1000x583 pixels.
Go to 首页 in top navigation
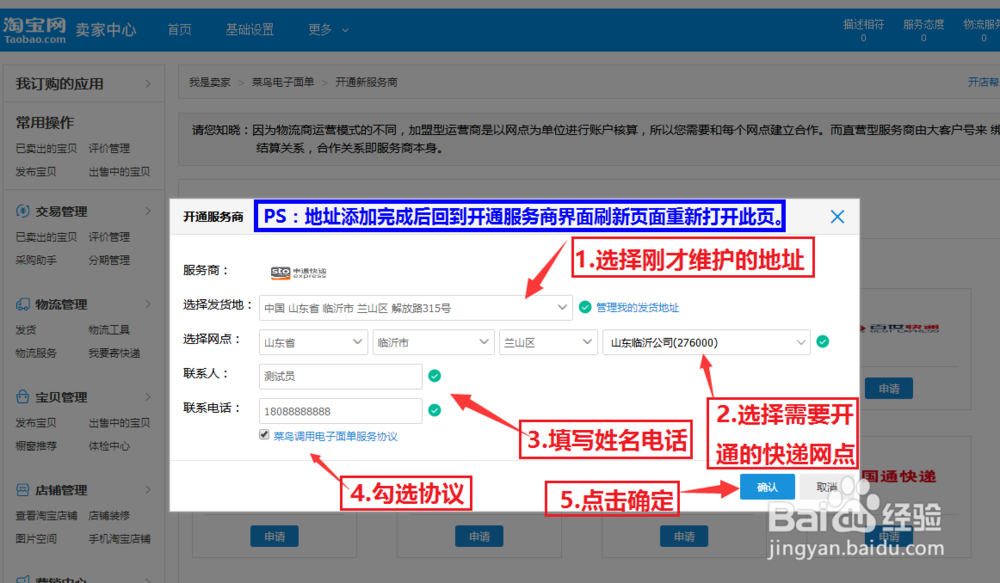[x=179, y=29]
